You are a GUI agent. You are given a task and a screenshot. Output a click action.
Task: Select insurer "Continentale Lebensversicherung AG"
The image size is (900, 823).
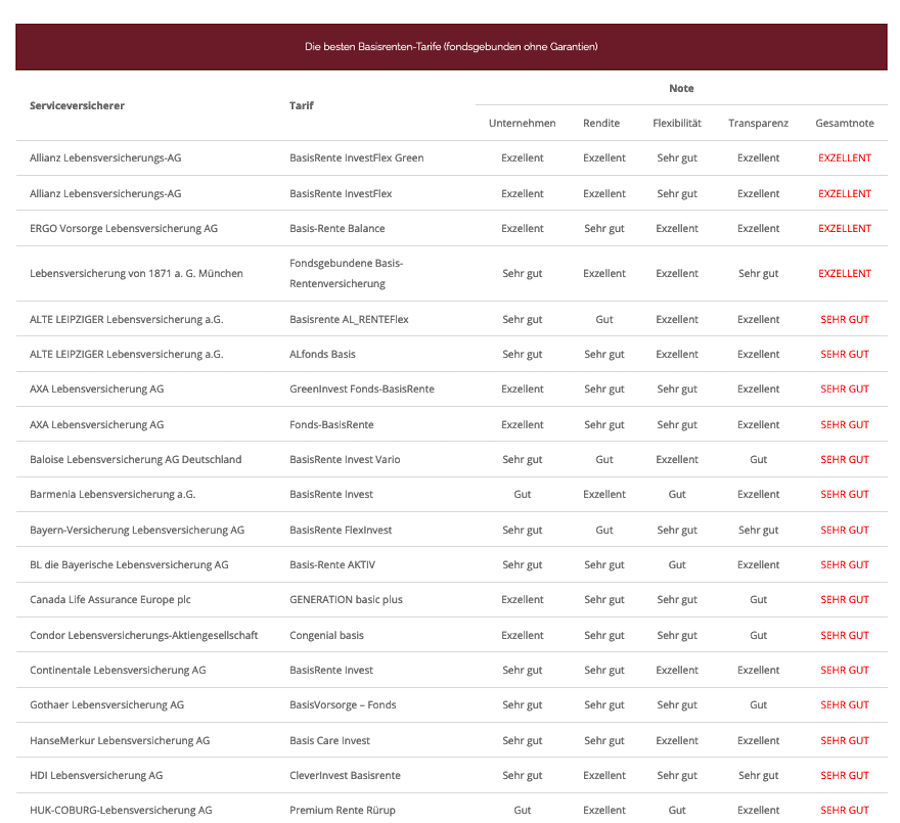pos(118,670)
